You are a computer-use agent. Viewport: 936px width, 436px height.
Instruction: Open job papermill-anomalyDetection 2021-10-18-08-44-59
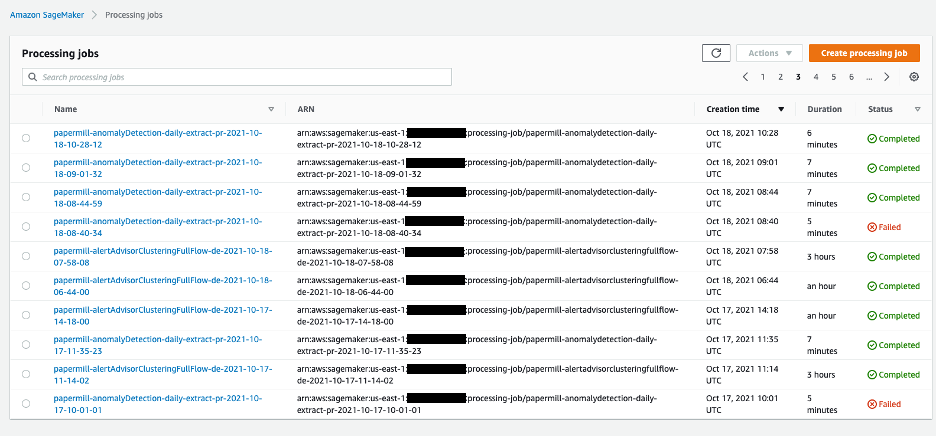(158, 198)
